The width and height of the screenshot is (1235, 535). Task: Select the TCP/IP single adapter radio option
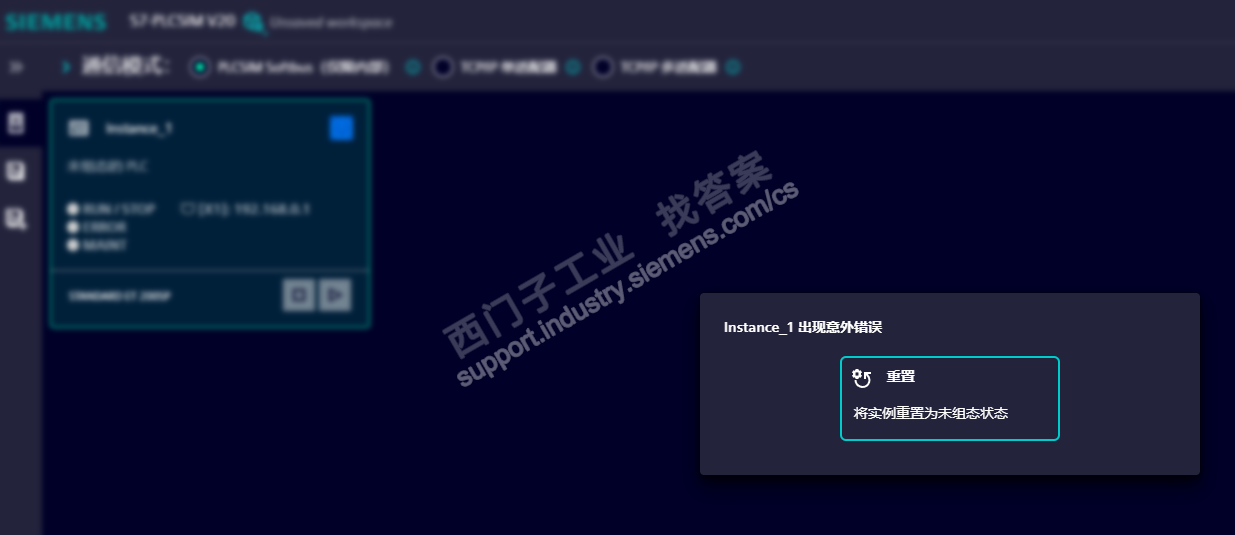click(x=443, y=67)
